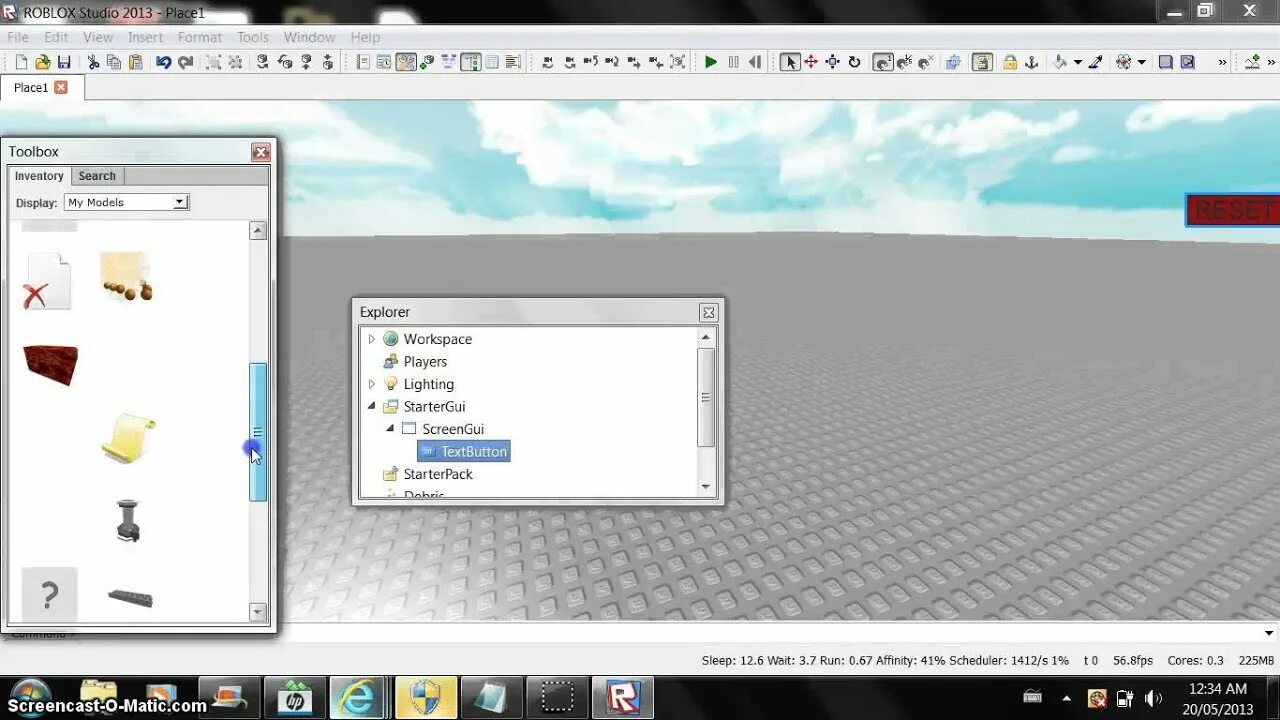The height and width of the screenshot is (720, 1280).
Task: Toggle the first surface-join mode icon
Action: pyautogui.click(x=882, y=62)
